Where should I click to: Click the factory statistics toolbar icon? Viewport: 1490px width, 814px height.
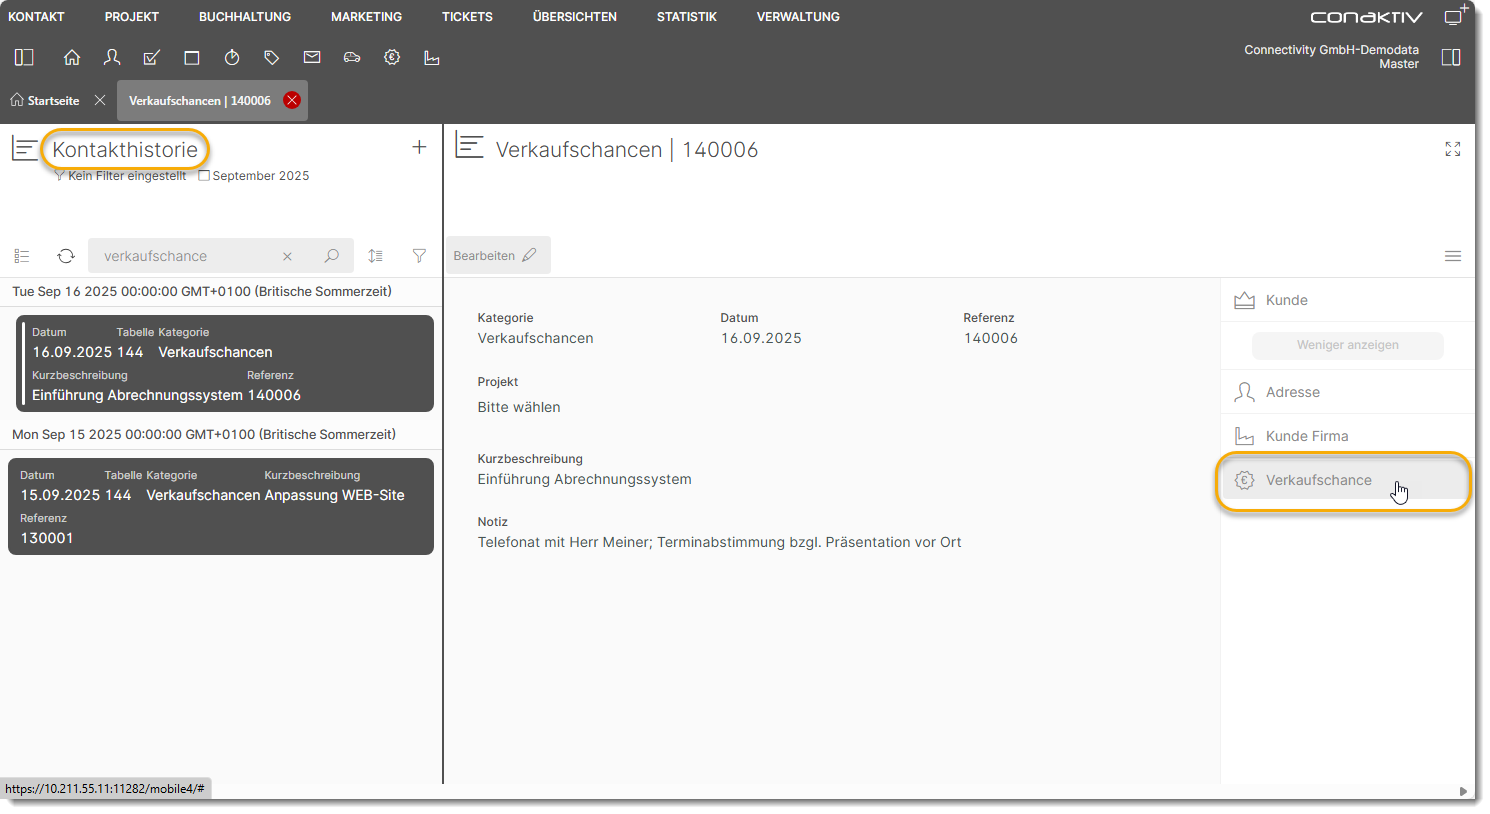pyautogui.click(x=432, y=58)
